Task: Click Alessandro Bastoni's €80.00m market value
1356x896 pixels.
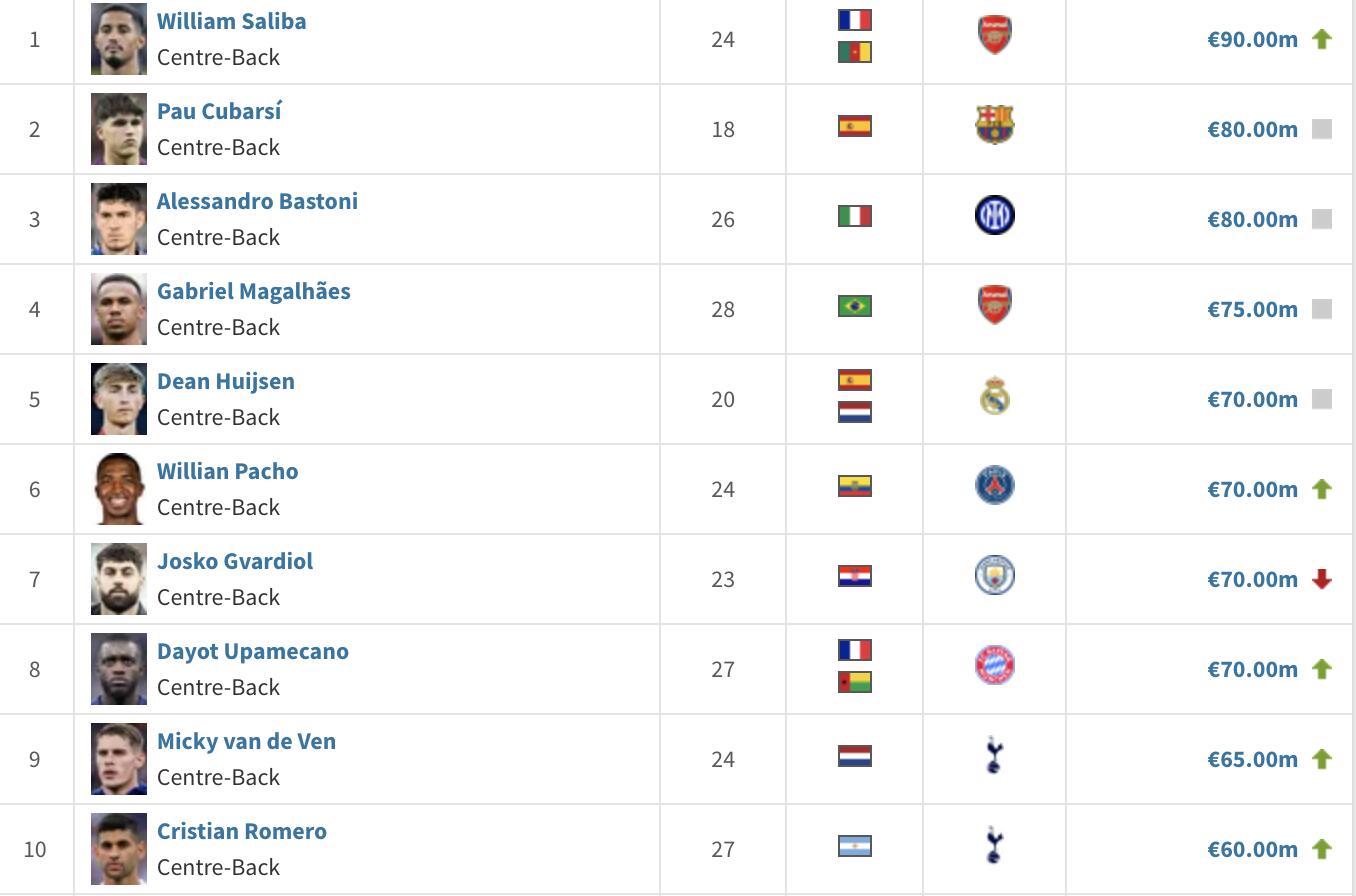Action: coord(1252,219)
